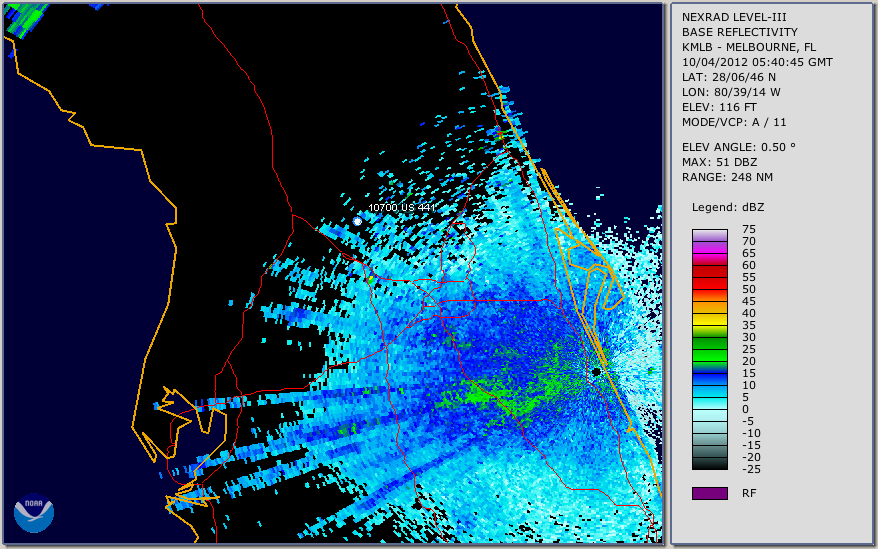Click the orange 45 dBZ legend color band

[x=709, y=308]
